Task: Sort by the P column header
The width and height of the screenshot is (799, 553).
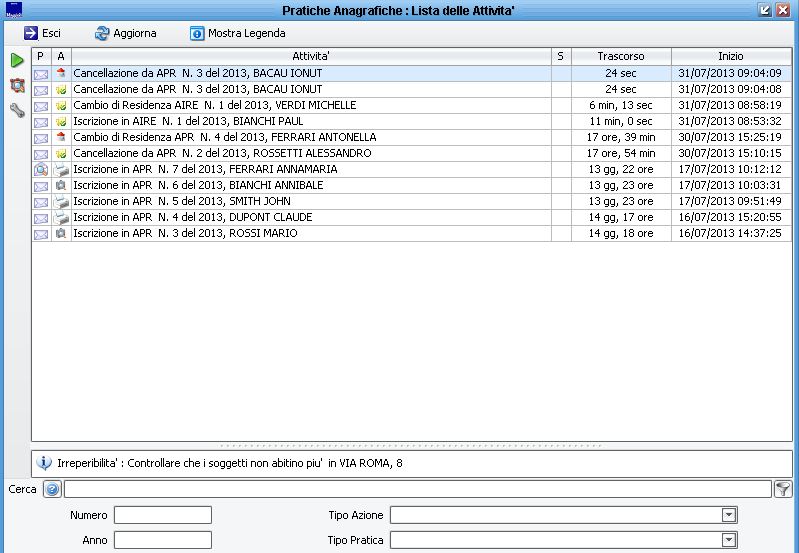Action: pos(41,56)
